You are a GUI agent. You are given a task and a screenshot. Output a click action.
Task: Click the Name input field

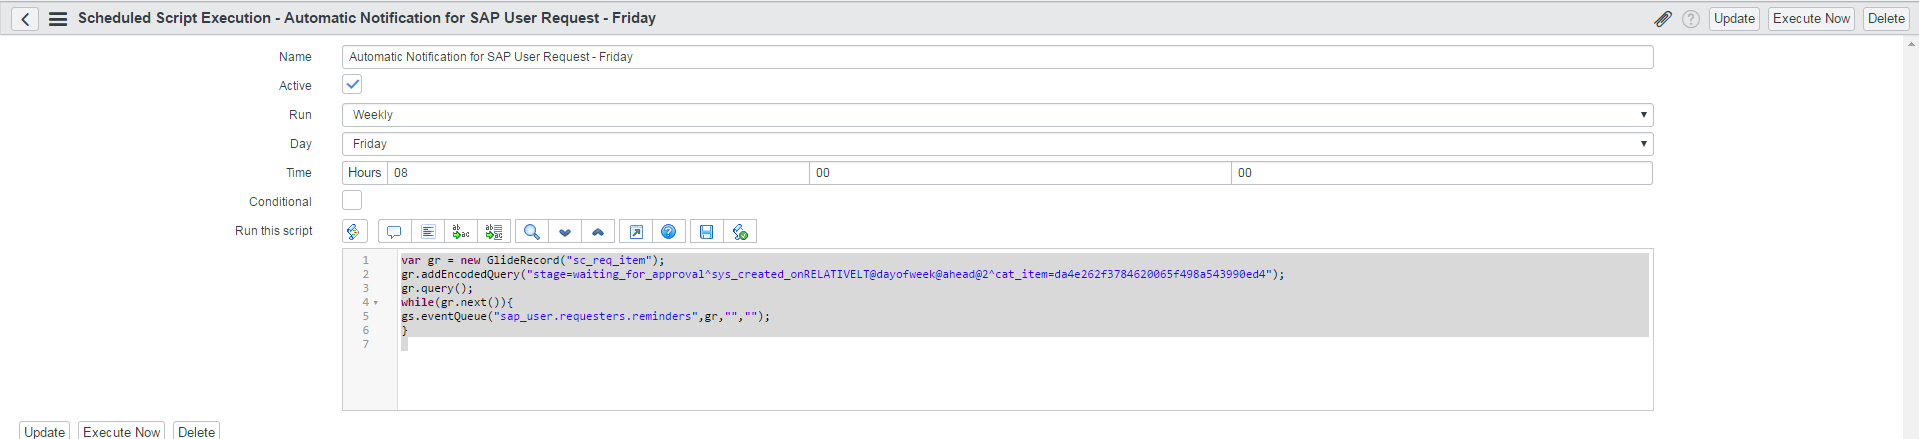997,57
